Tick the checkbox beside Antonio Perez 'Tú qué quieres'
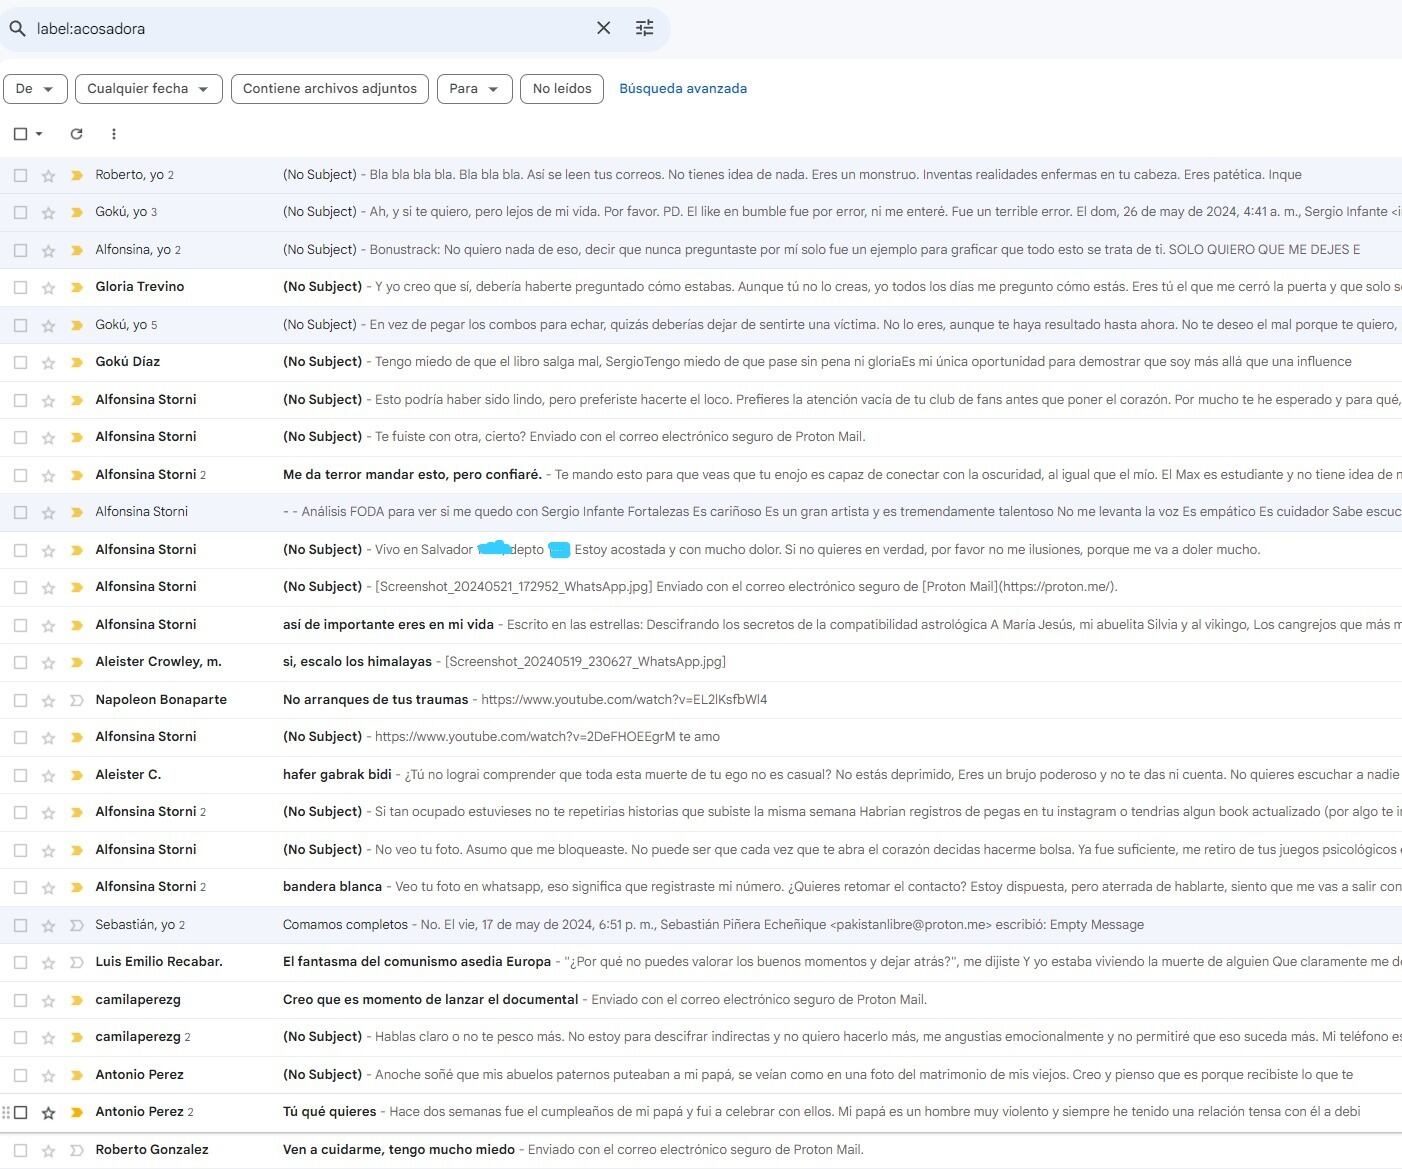The width and height of the screenshot is (1402, 1169). click(20, 1112)
